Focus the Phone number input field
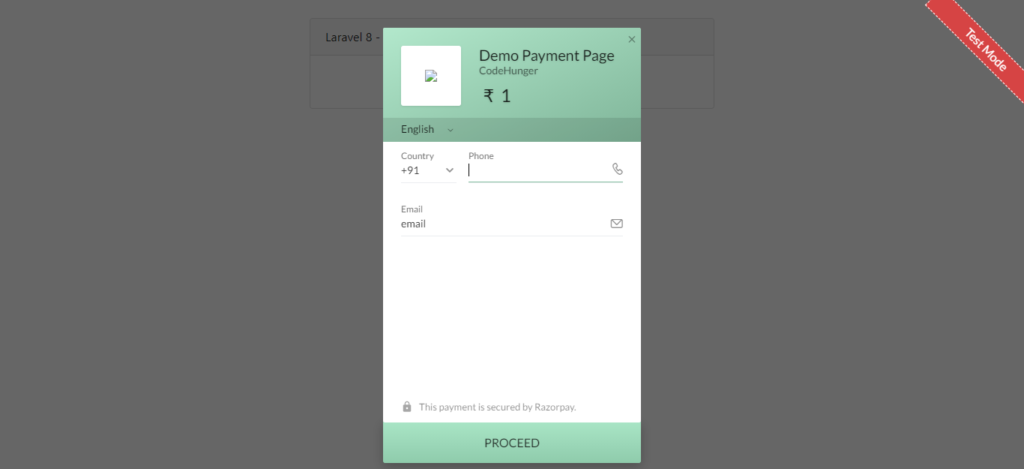Image resolution: width=1024 pixels, height=469 pixels. pos(539,170)
